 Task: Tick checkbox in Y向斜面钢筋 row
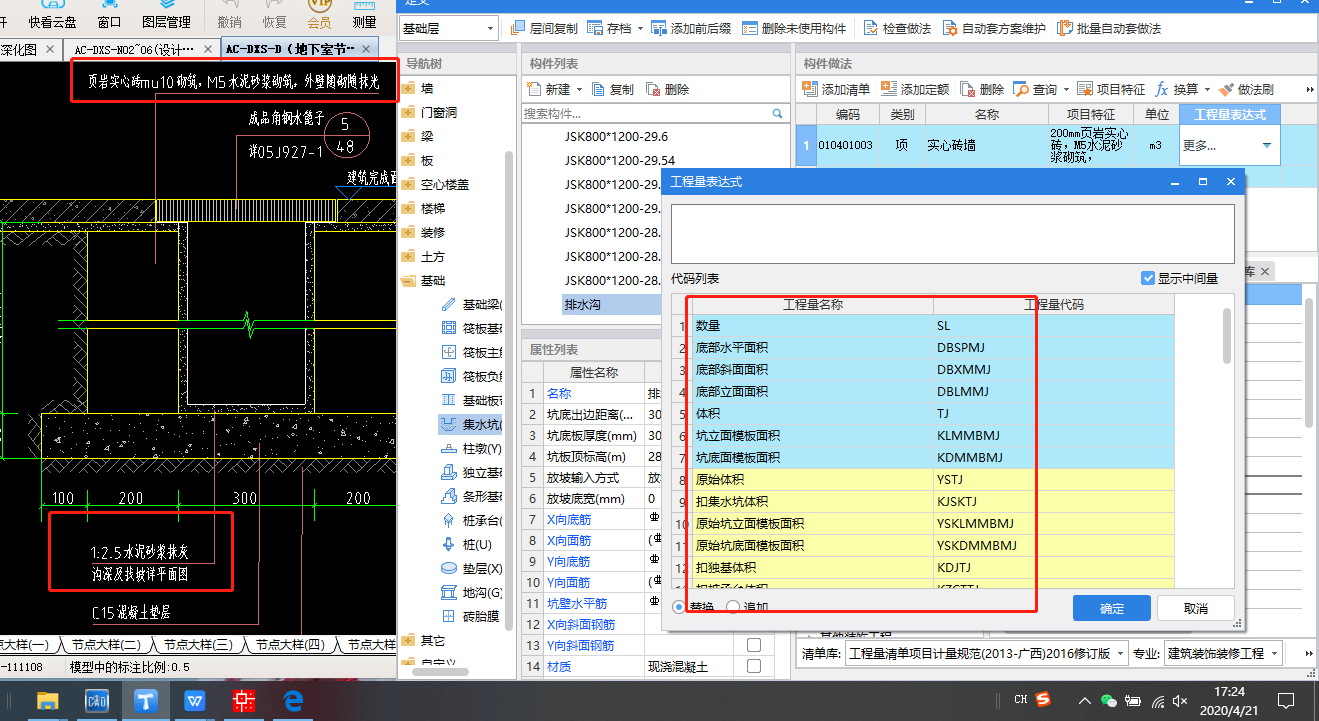pos(754,645)
